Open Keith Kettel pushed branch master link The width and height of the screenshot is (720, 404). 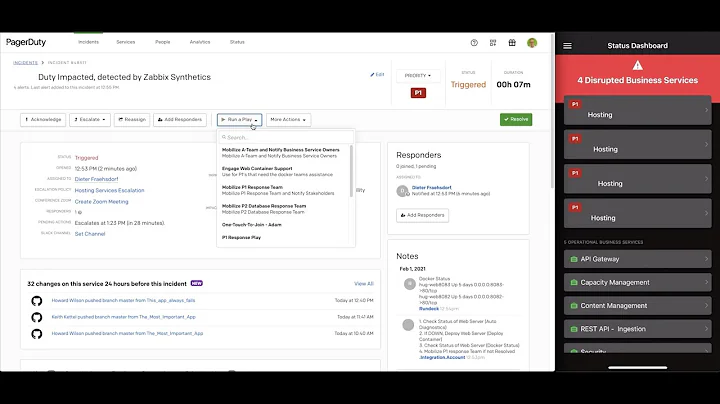pyautogui.click(x=124, y=317)
